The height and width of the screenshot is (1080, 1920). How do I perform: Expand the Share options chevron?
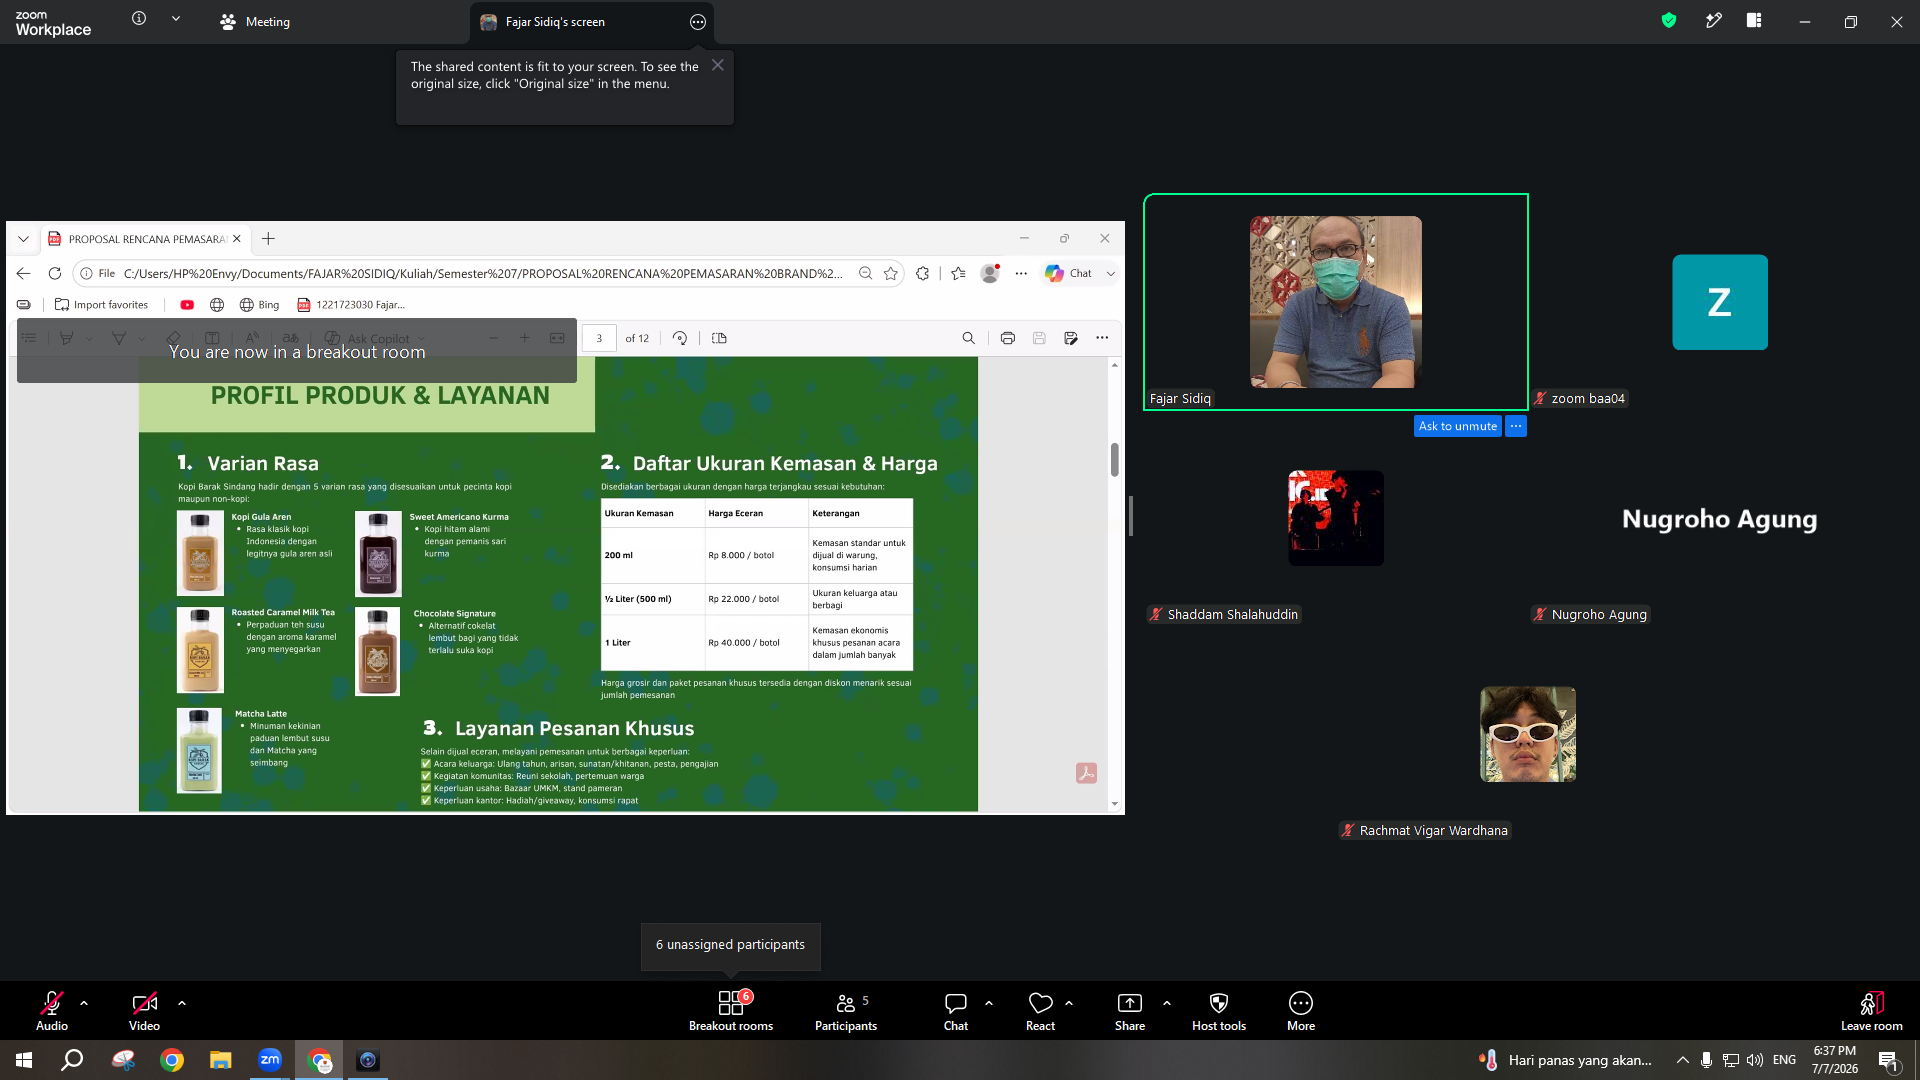tap(1167, 1002)
